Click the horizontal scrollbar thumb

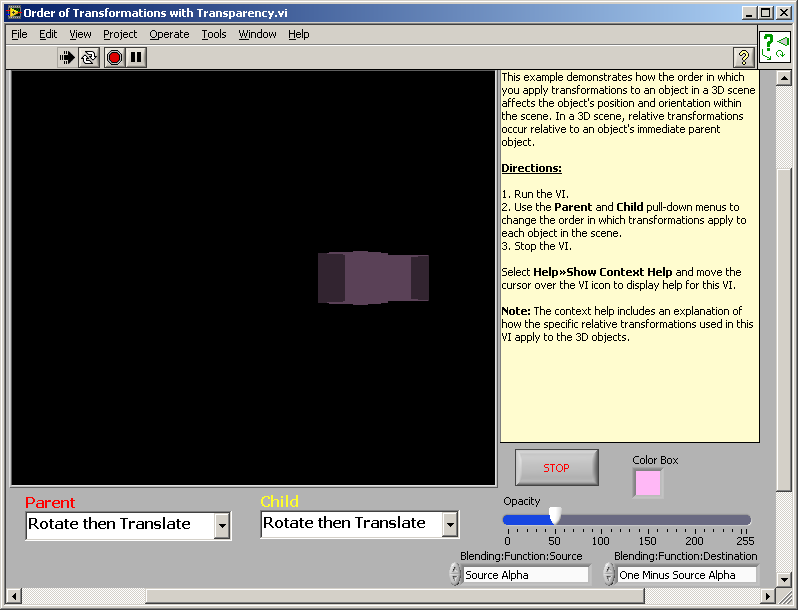click(395, 596)
